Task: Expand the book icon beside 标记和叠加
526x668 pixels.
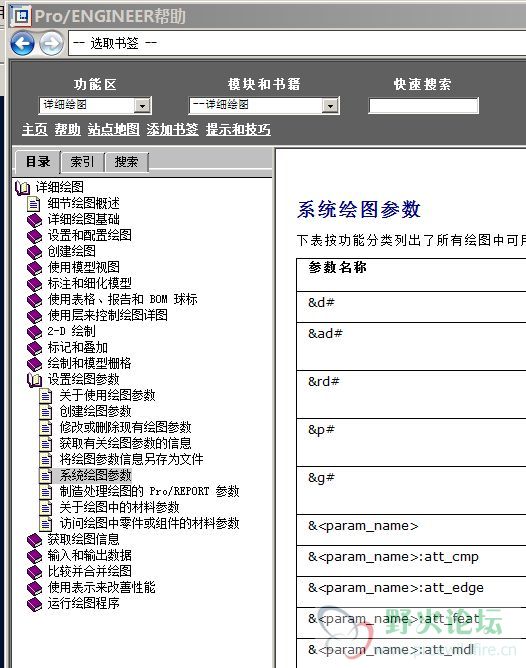Action: tap(34, 348)
